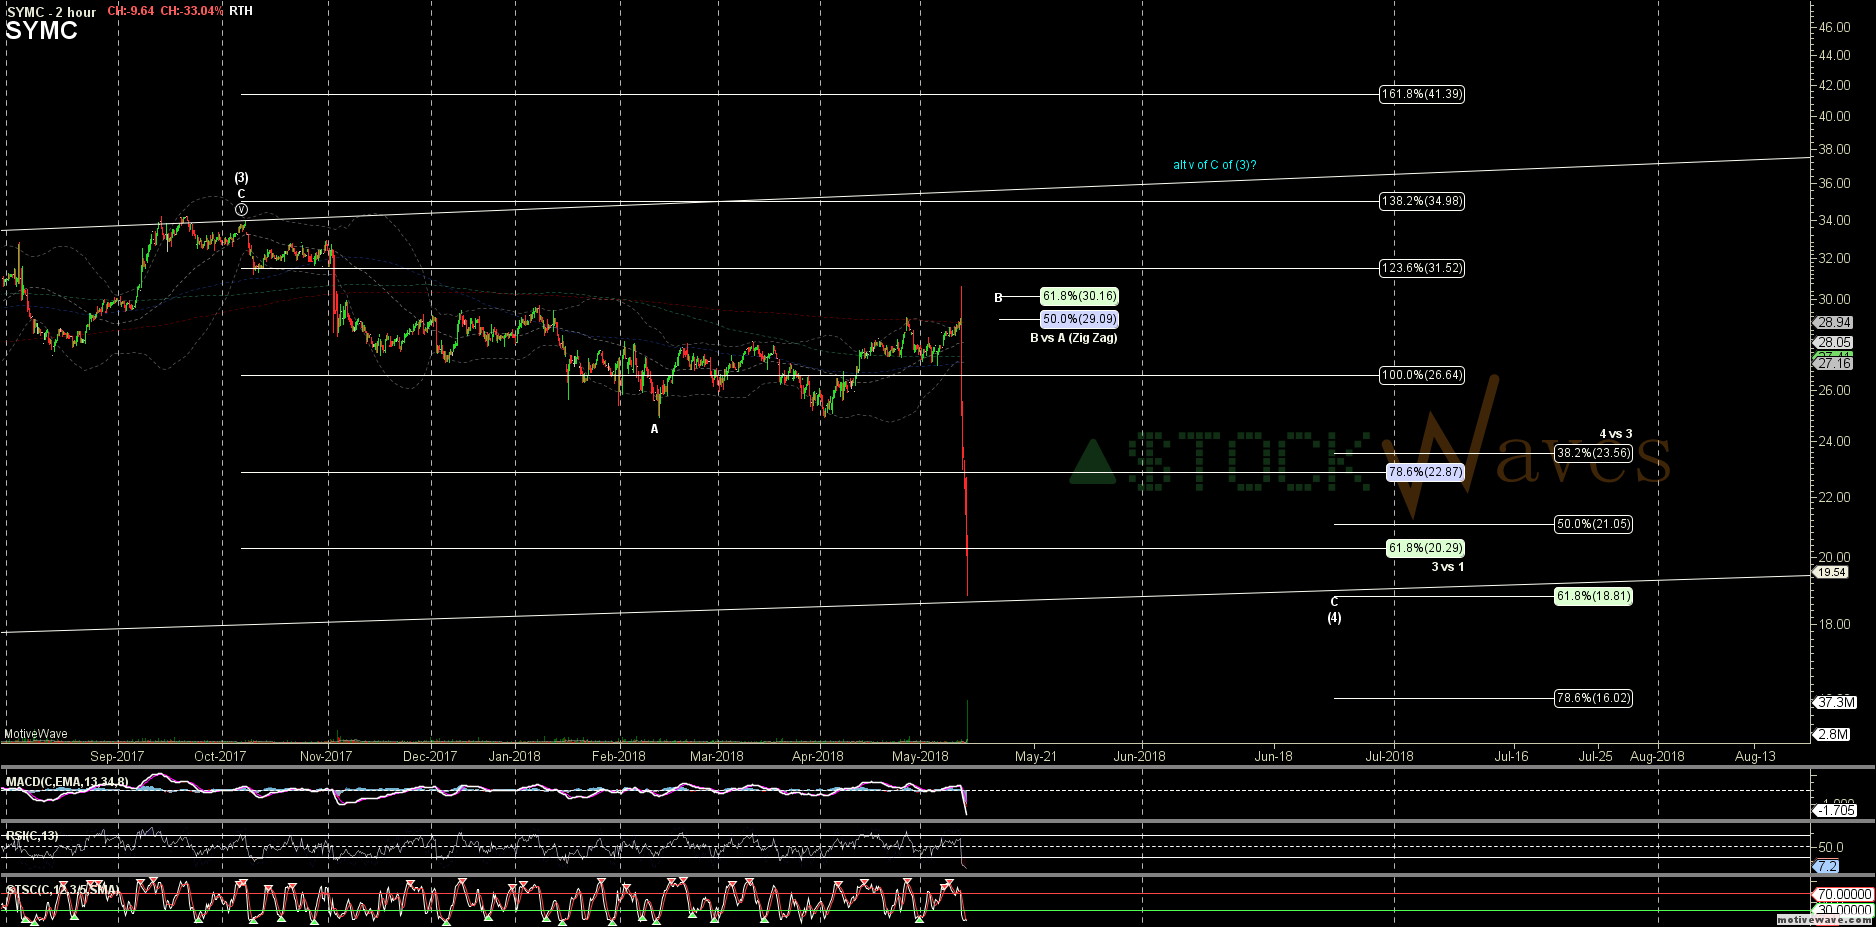1876x927 pixels.
Task: Click the circled v wave label
Action: (241, 210)
